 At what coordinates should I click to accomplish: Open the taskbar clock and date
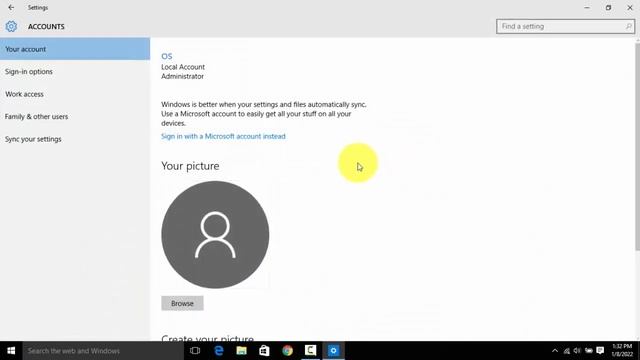[622, 351]
